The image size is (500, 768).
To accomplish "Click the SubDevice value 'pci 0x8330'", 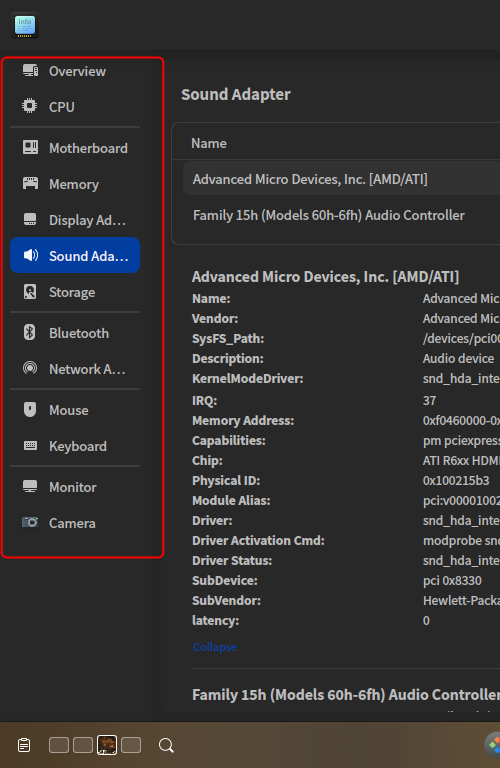I will tap(452, 580).
